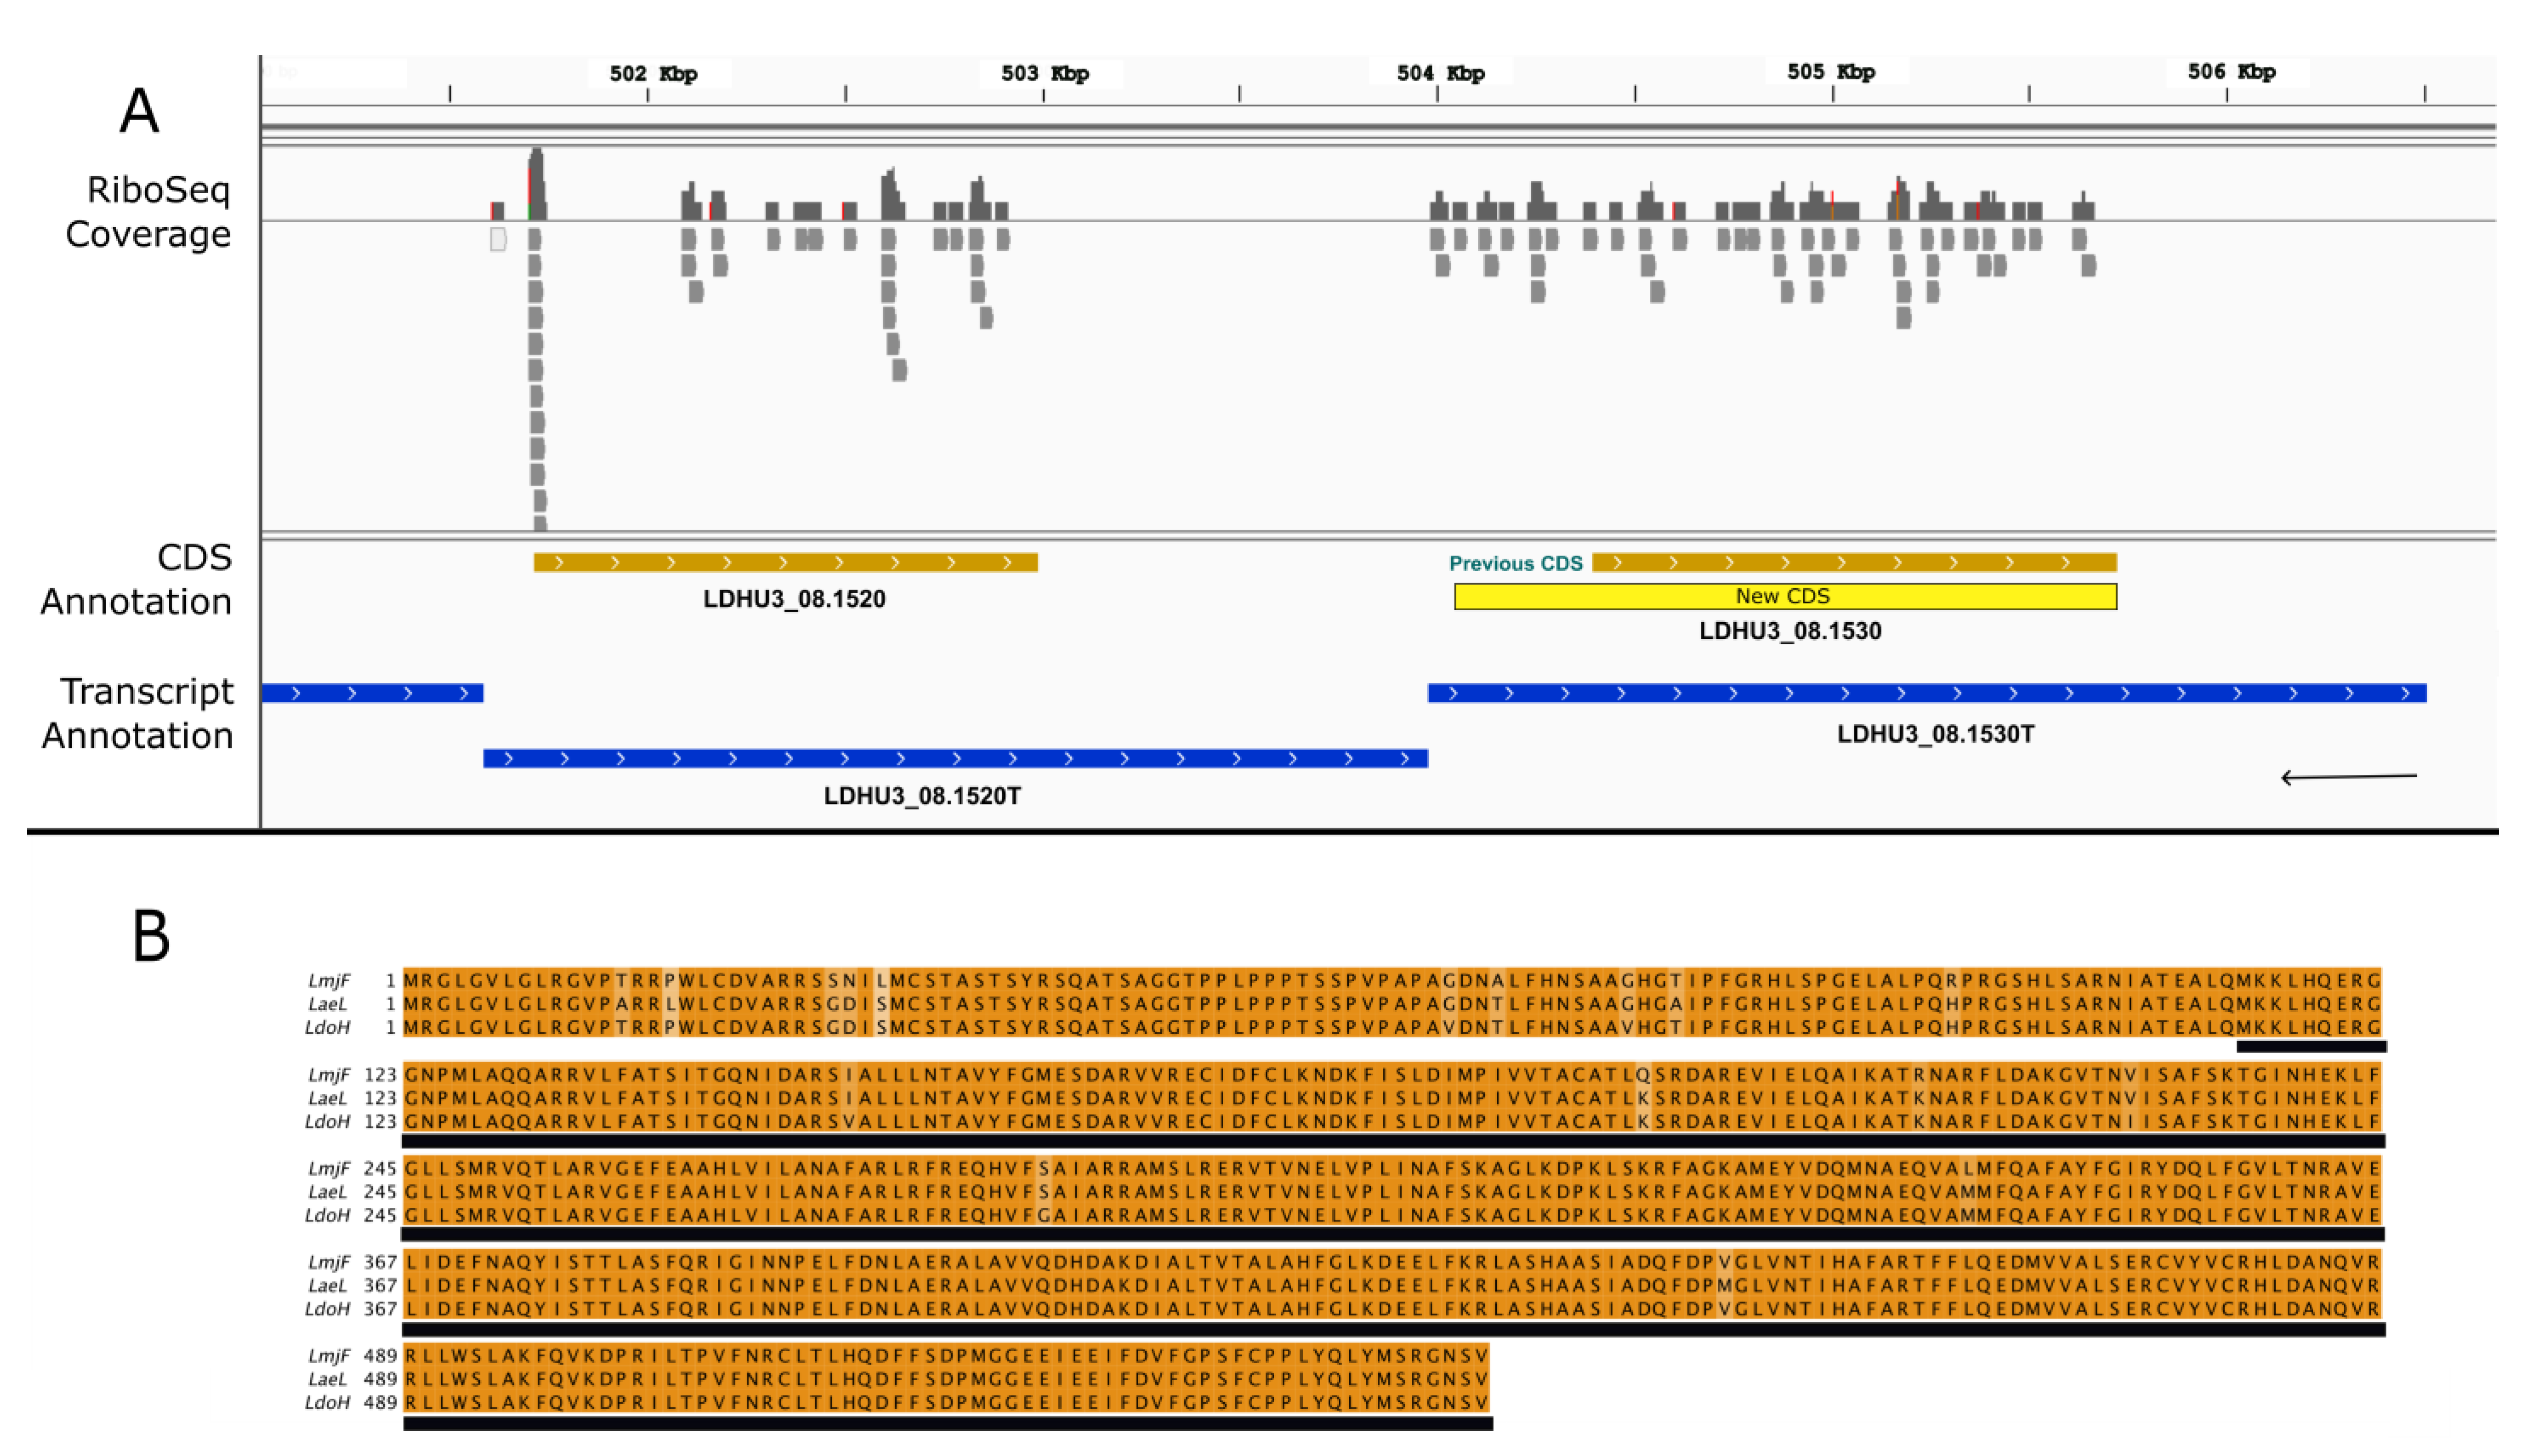This screenshot has height=1456, width=2541.
Task: Click the panel B letter label
Action: 151,936
